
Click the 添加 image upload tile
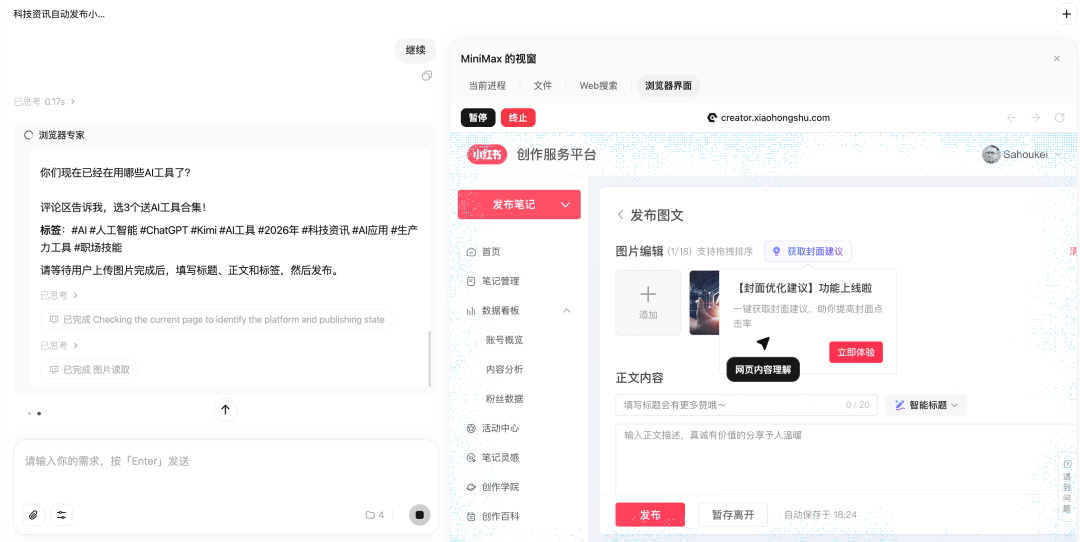pos(648,302)
